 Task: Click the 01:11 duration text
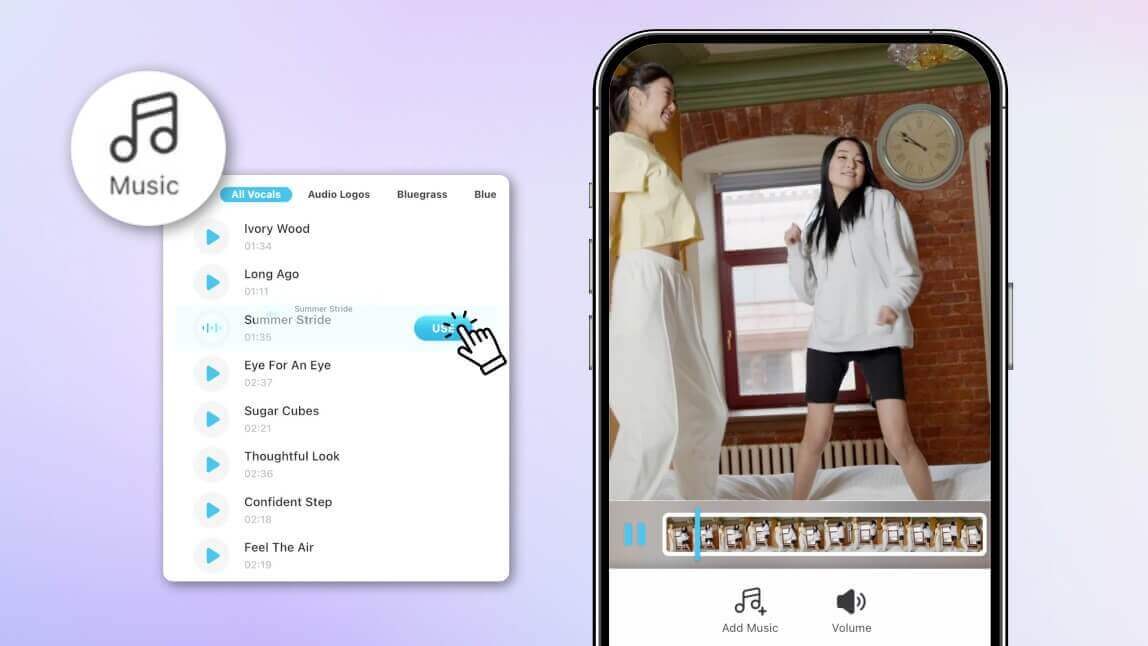pos(256,292)
